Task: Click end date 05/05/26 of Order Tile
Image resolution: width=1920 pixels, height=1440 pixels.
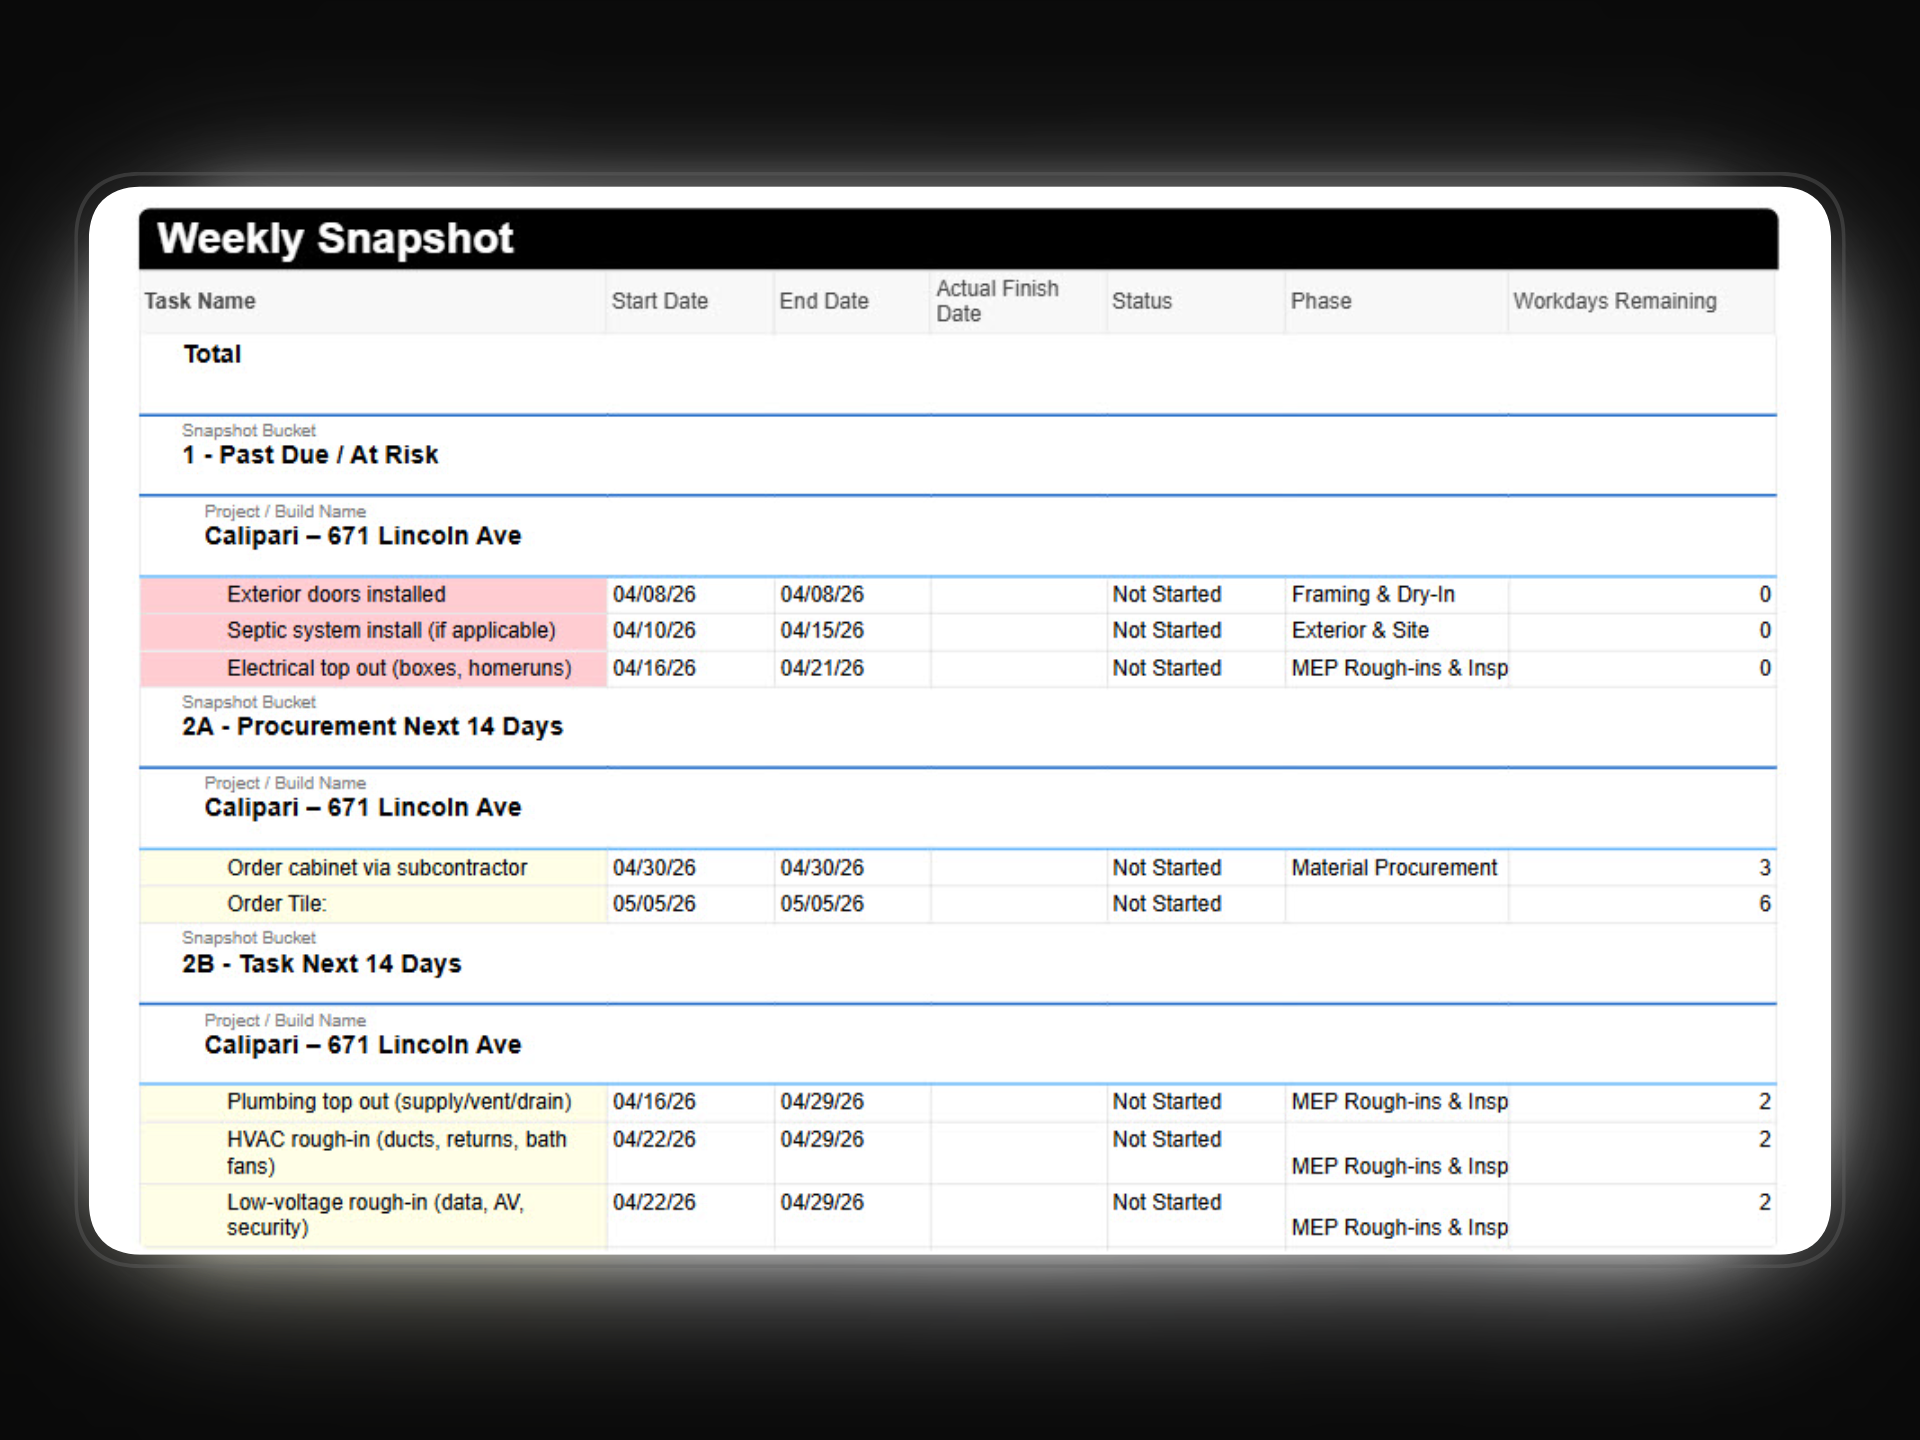Action: click(x=822, y=904)
